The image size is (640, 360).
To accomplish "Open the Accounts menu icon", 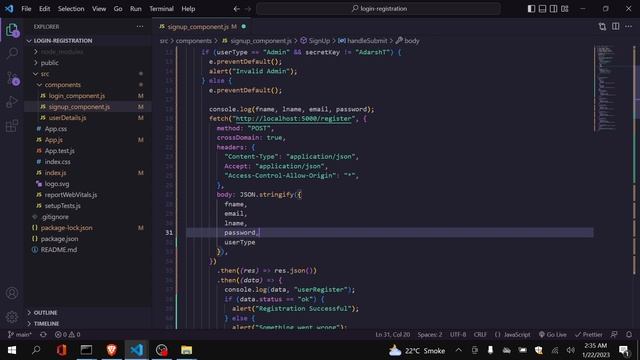I will tap(12, 293).
